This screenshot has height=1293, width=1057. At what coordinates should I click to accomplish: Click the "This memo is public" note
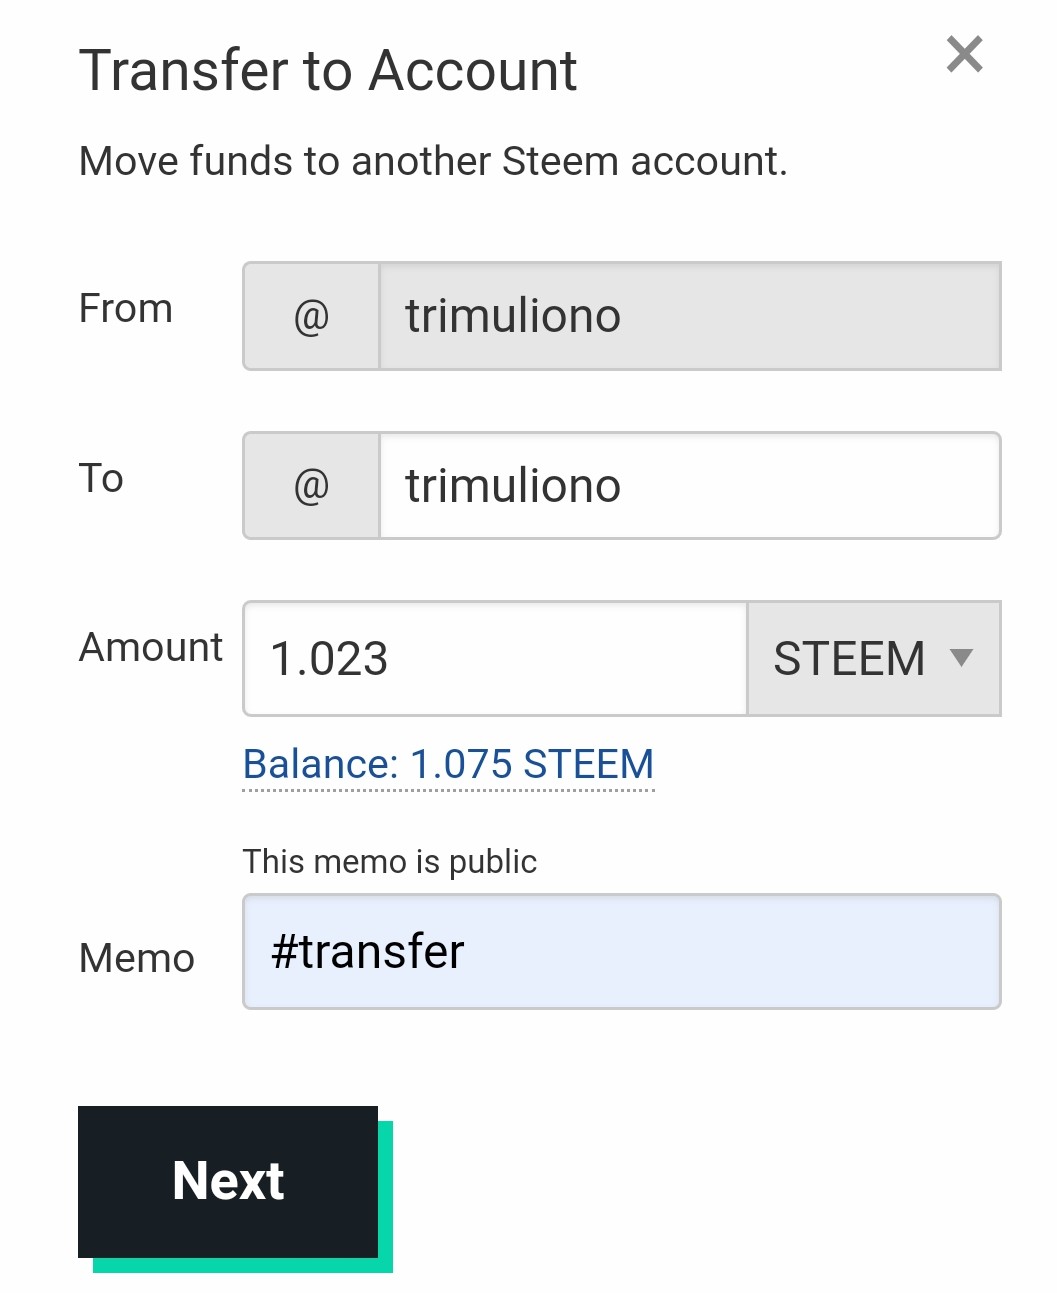(x=390, y=861)
